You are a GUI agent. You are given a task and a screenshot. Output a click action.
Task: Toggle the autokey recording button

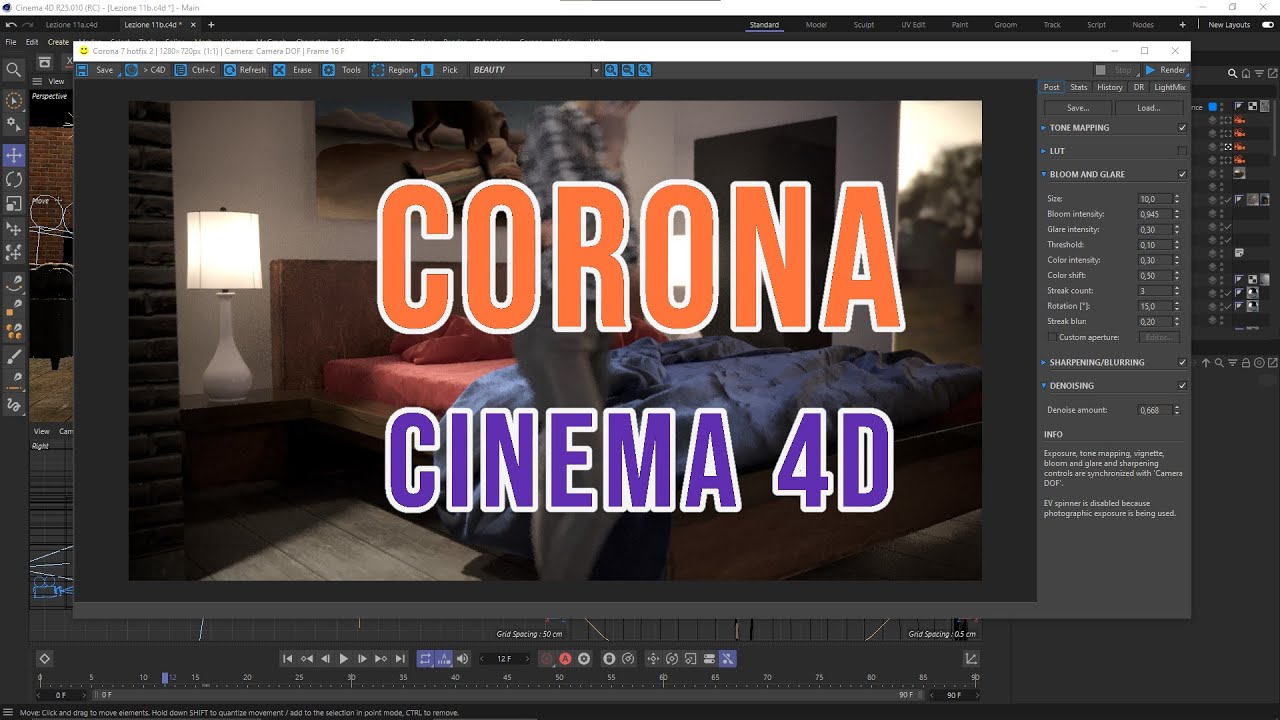coord(565,659)
